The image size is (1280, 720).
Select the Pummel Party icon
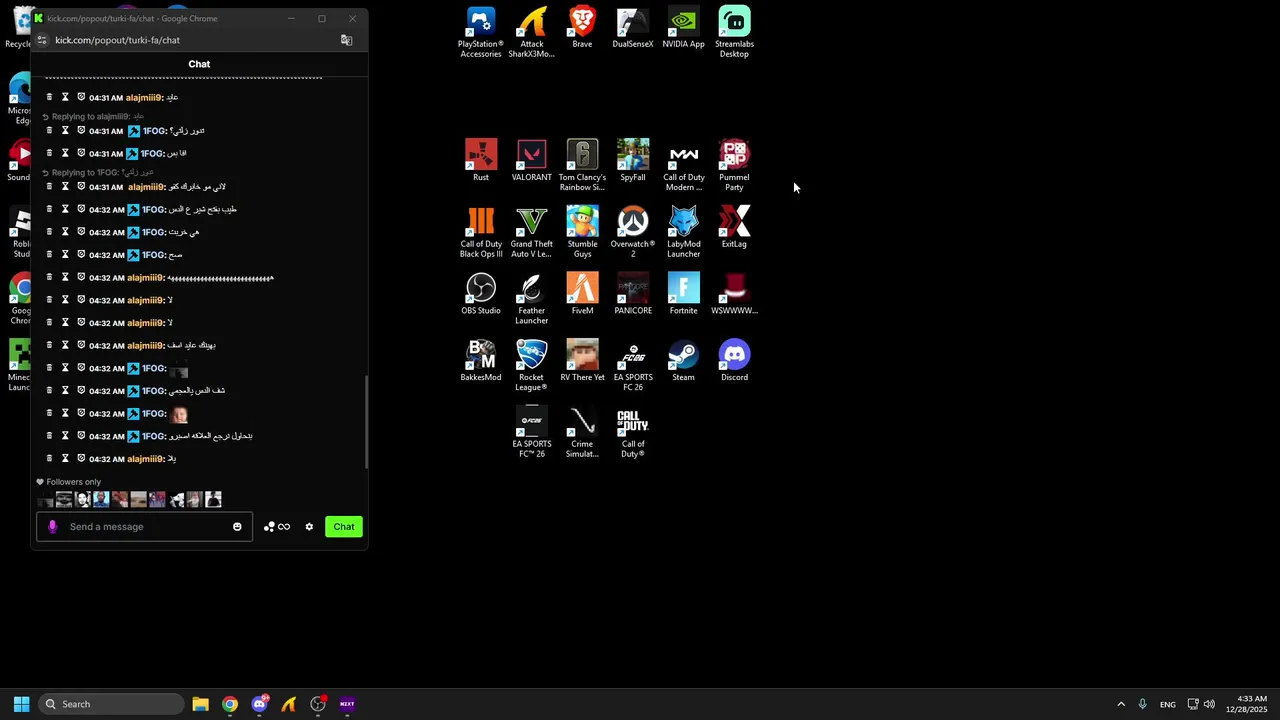coord(734,165)
